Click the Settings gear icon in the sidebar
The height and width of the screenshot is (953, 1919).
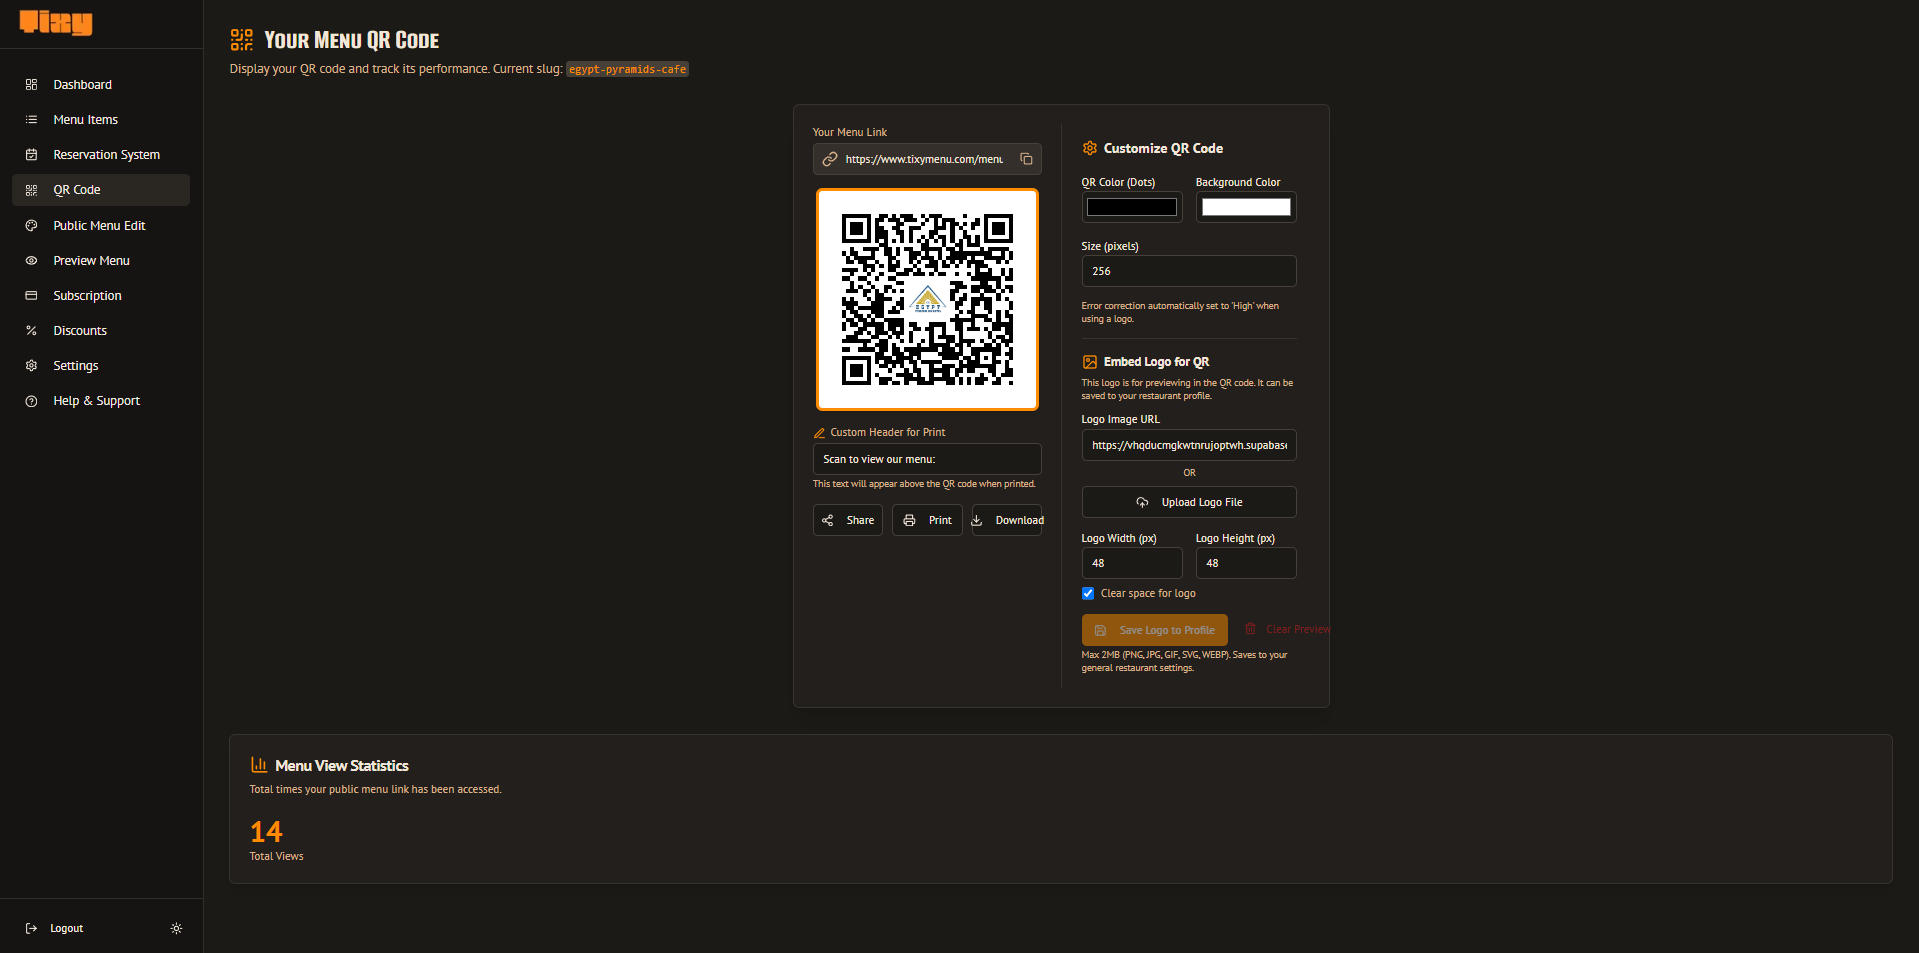(31, 366)
